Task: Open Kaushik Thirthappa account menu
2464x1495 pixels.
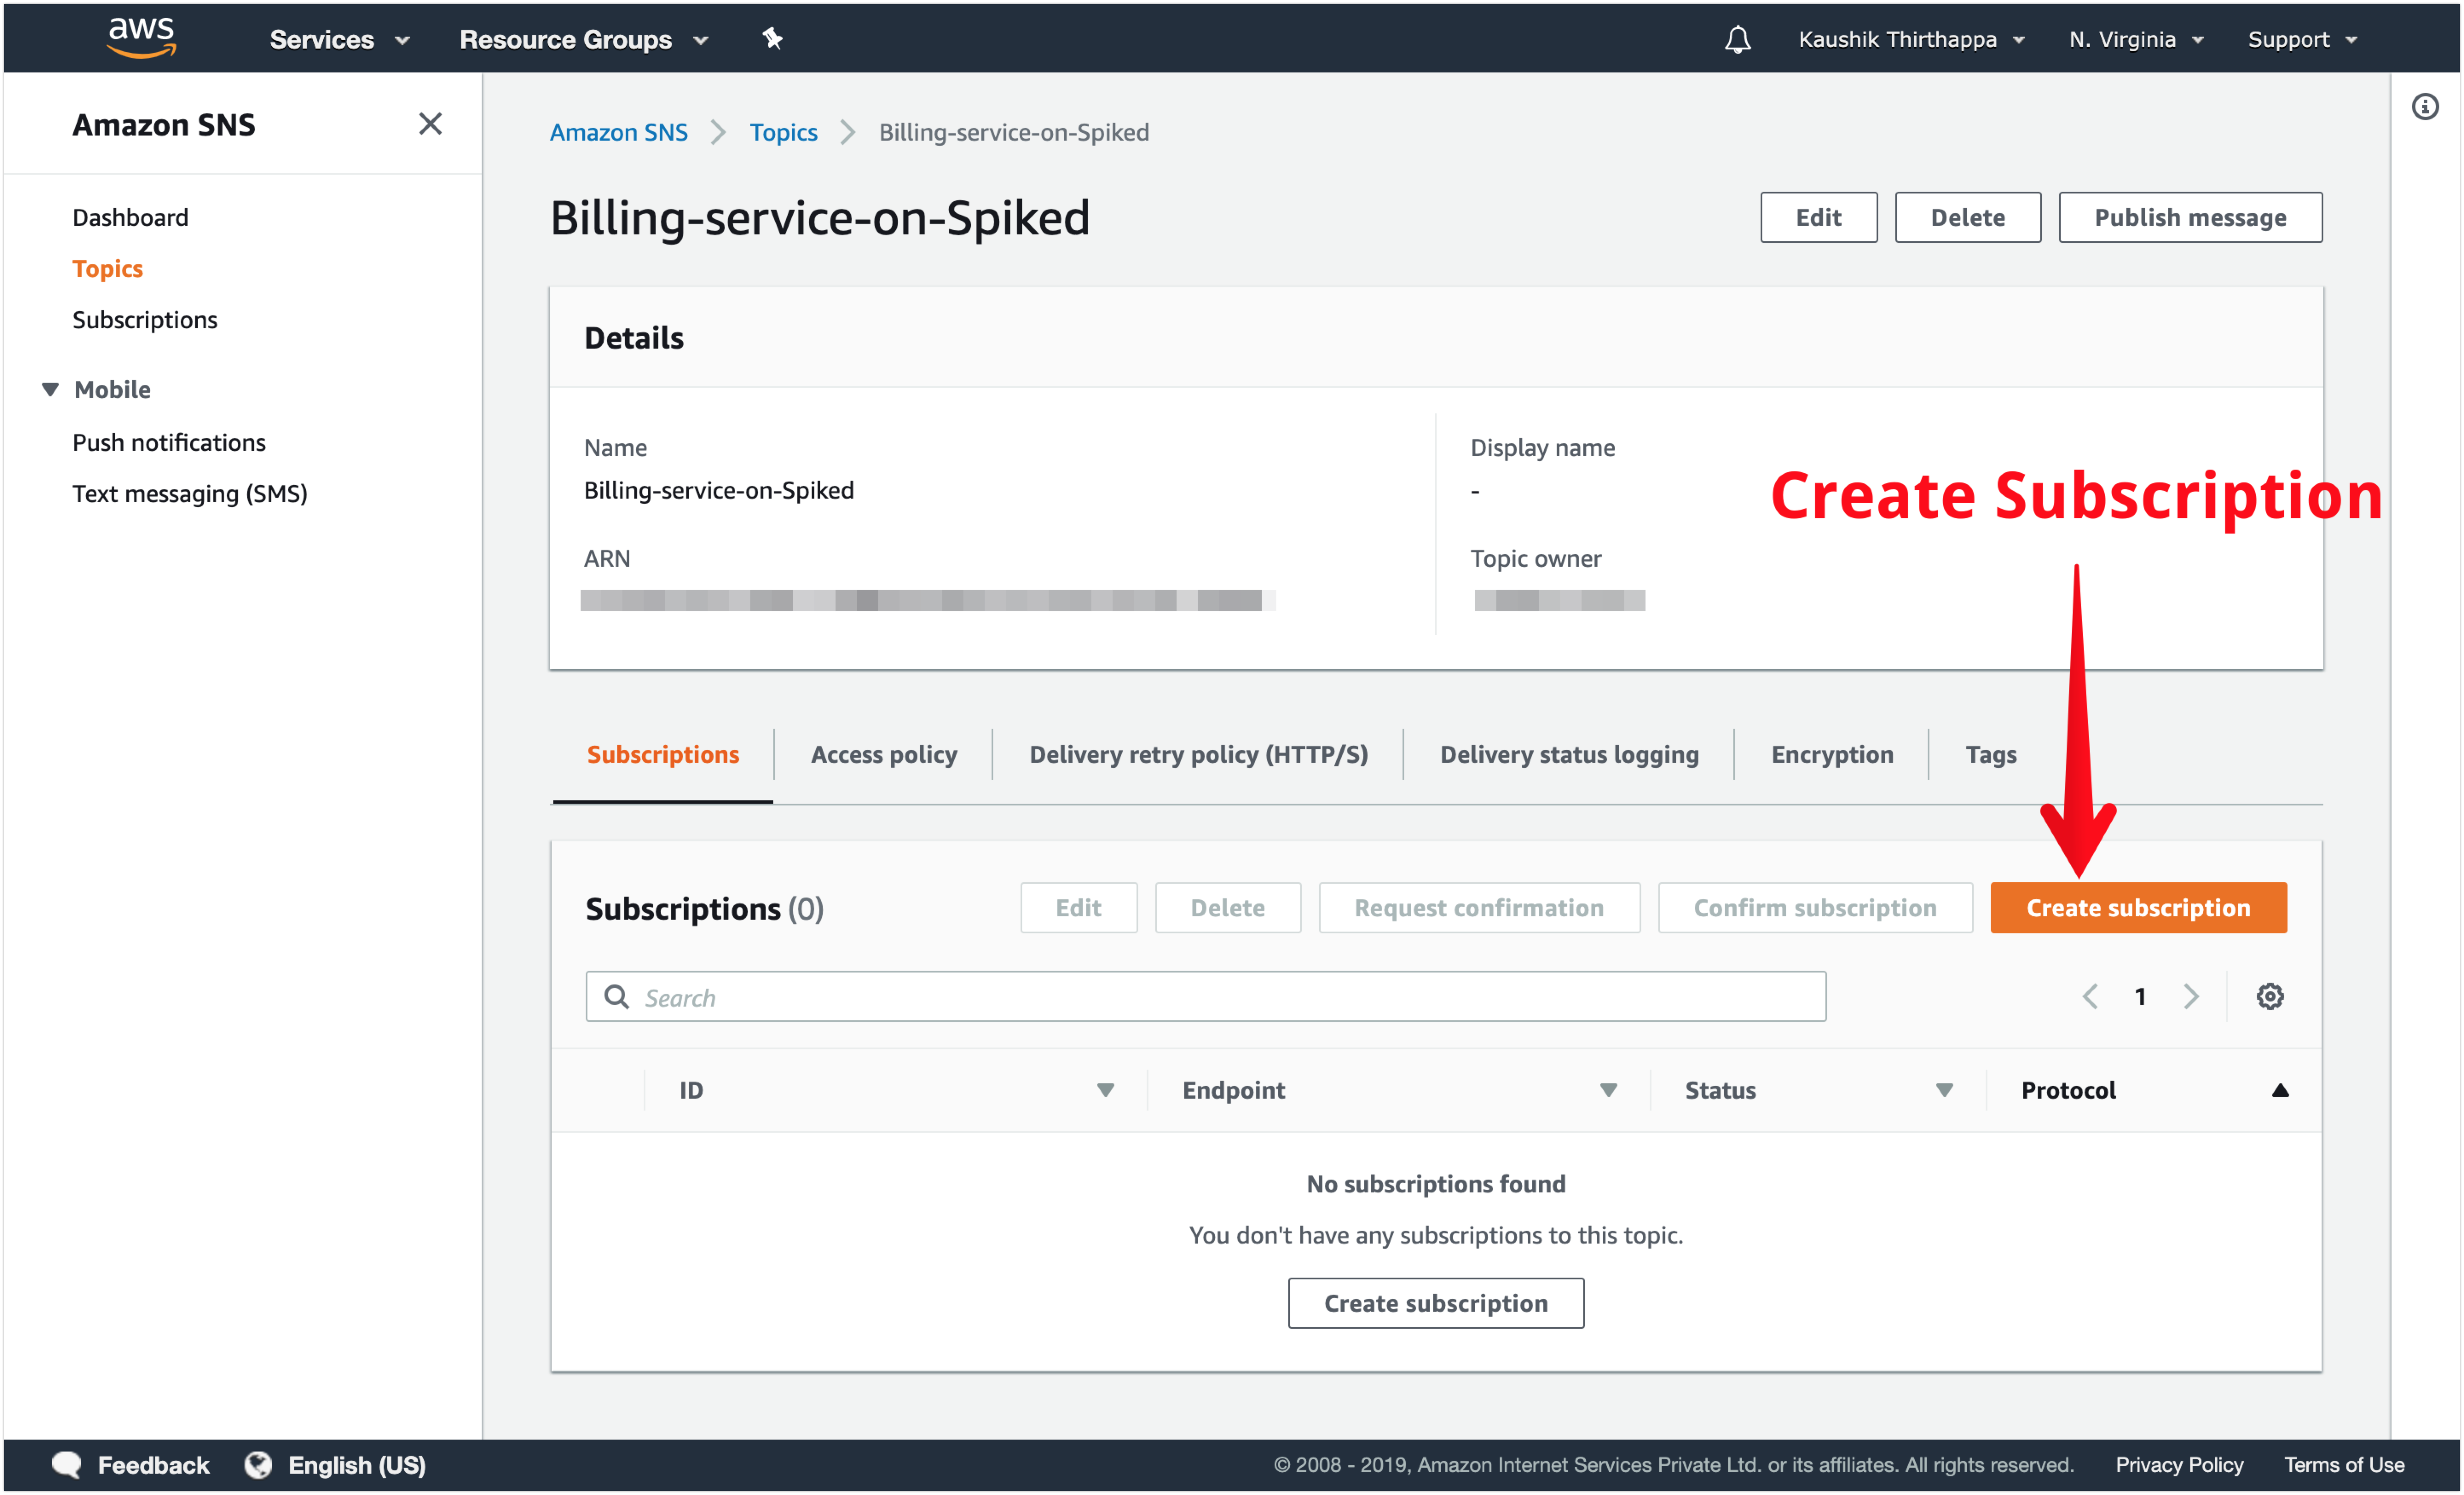Action: pos(1911,39)
